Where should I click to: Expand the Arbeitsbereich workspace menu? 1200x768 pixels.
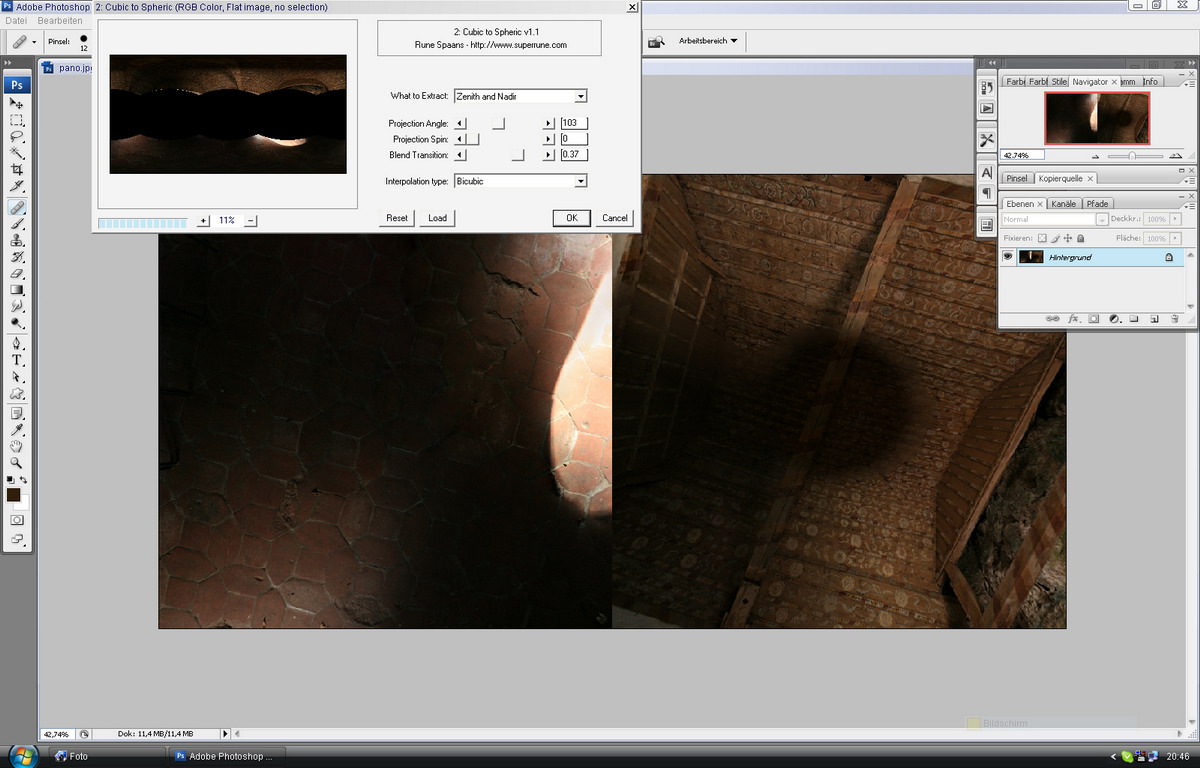708,41
